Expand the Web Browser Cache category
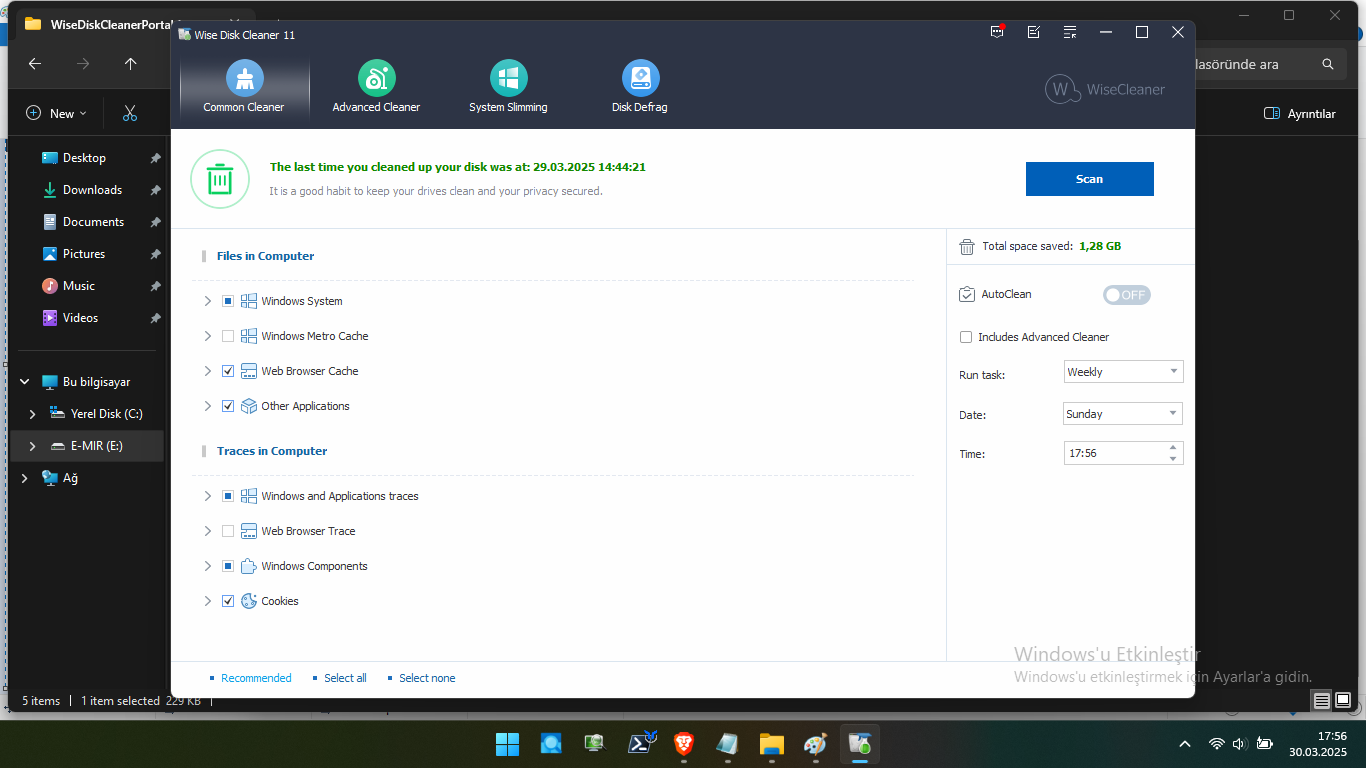1366x768 pixels. coord(207,371)
